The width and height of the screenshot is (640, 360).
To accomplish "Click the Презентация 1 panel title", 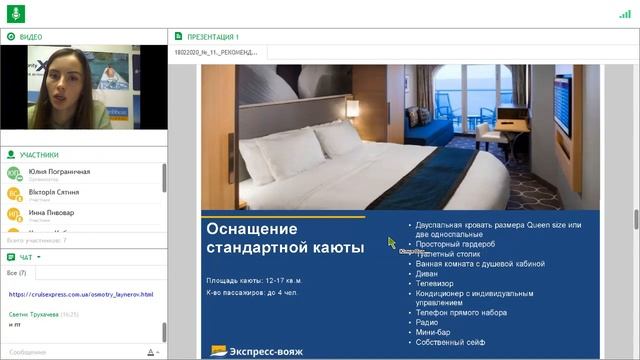I will coord(213,37).
